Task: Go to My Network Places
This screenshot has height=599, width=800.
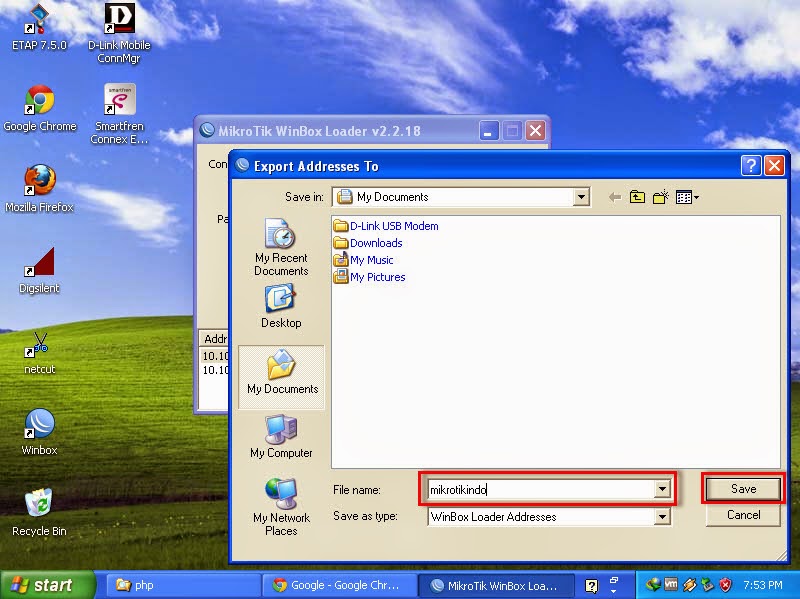Action: (x=281, y=507)
